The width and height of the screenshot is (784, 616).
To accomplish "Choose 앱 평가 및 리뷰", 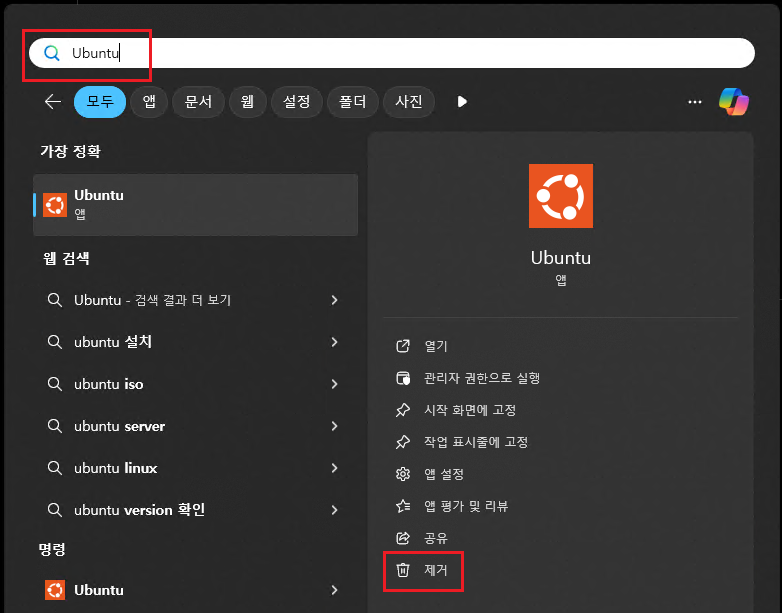I will pyautogui.click(x=466, y=506).
